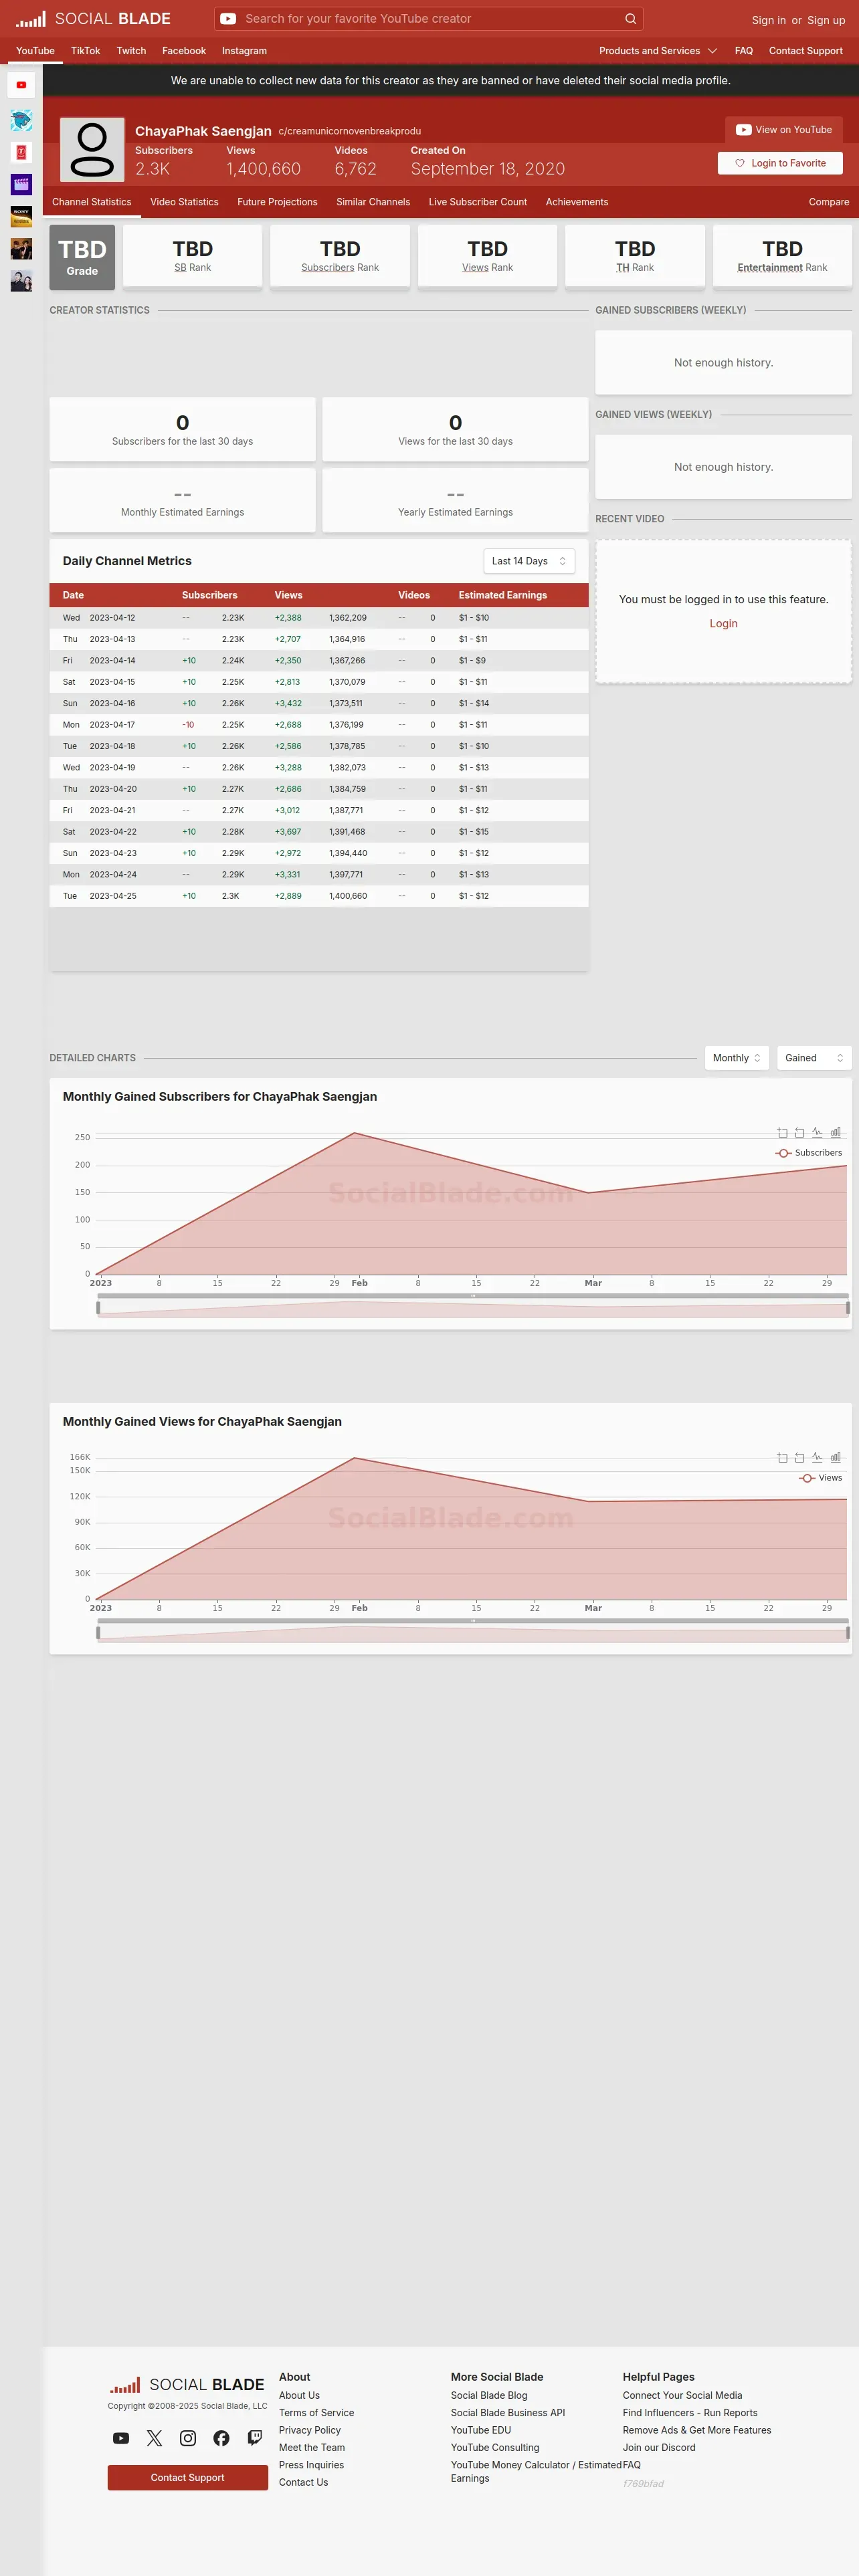Open Social Blade's Facebook footer icon
Viewport: 859px width, 2576px height.
[221, 2438]
